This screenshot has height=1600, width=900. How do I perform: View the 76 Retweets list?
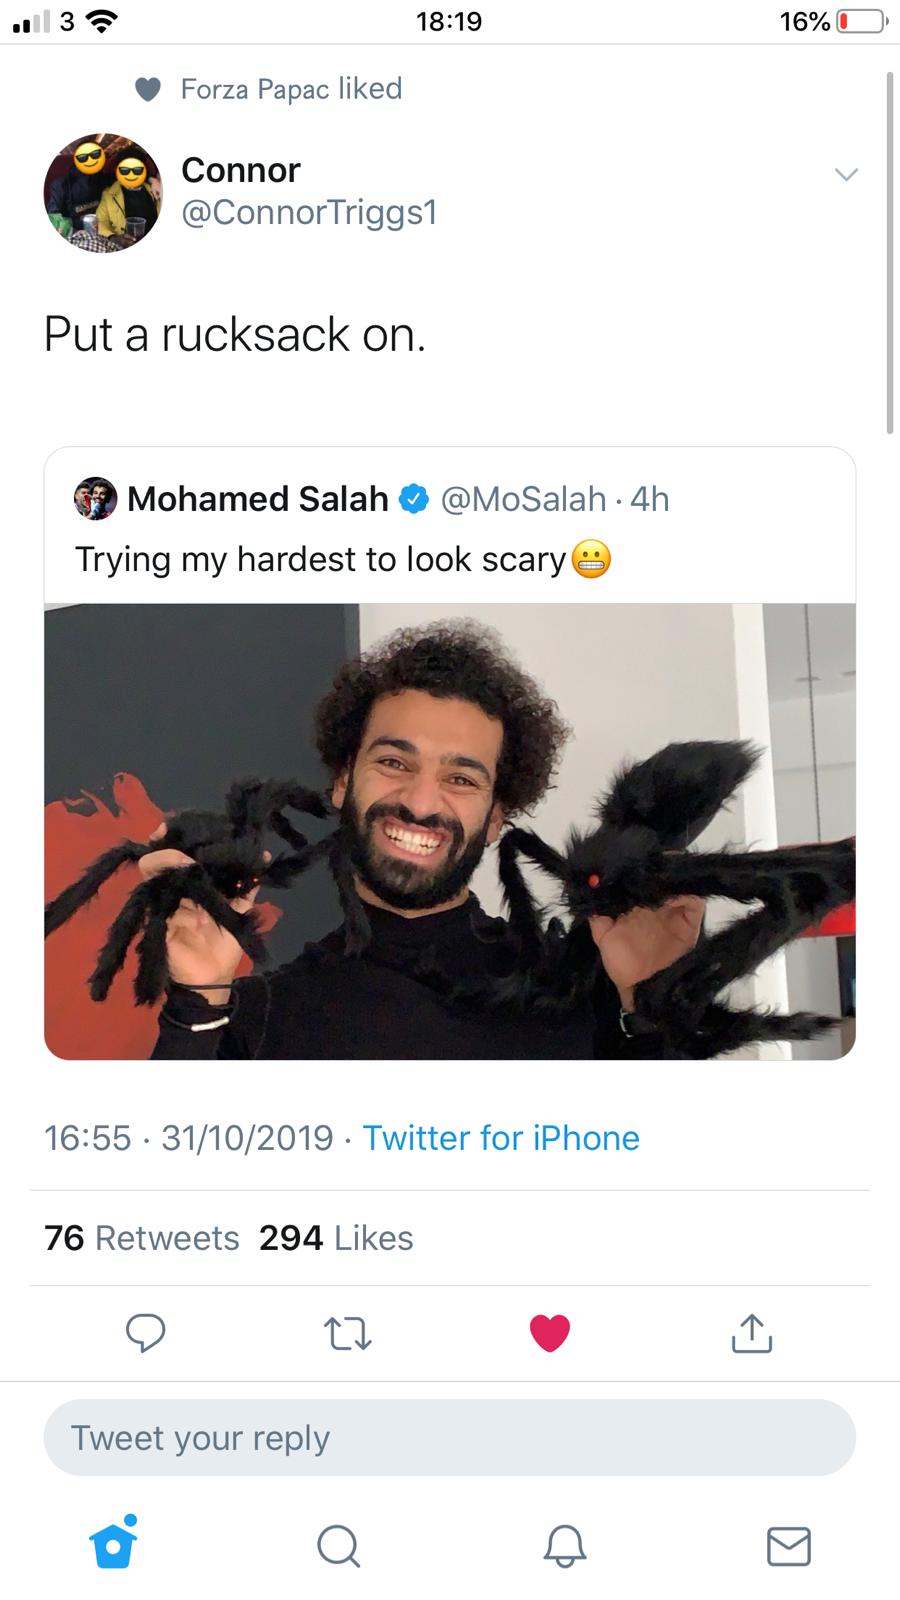click(142, 1238)
